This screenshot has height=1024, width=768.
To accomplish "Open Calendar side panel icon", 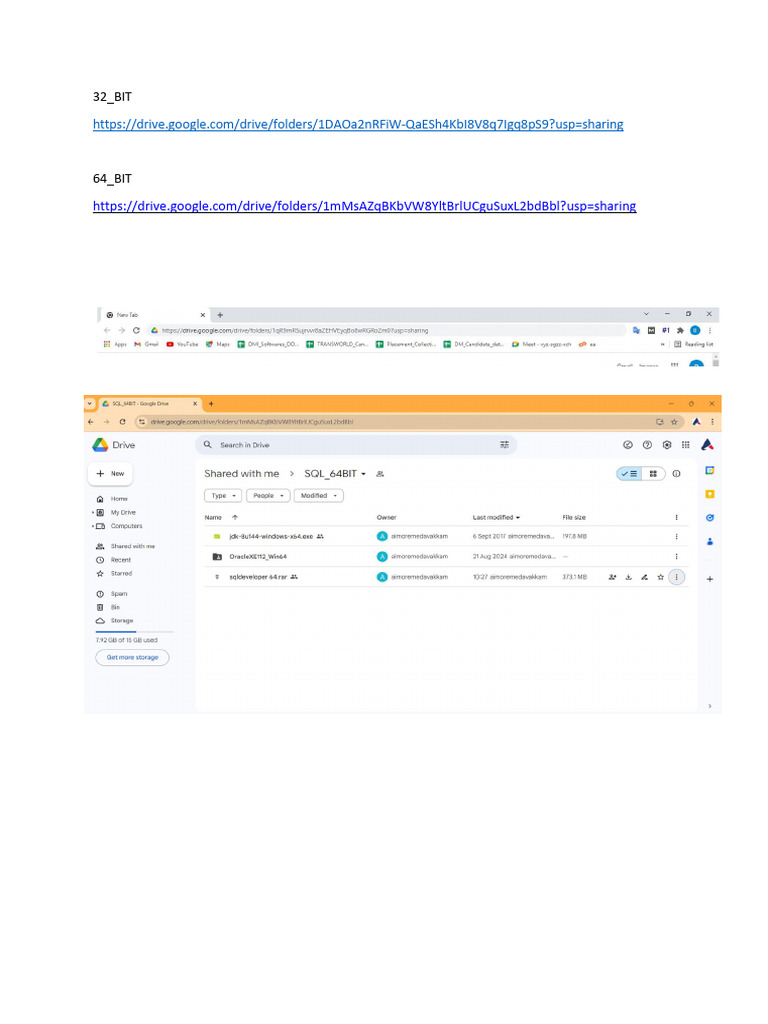I will click(710, 470).
